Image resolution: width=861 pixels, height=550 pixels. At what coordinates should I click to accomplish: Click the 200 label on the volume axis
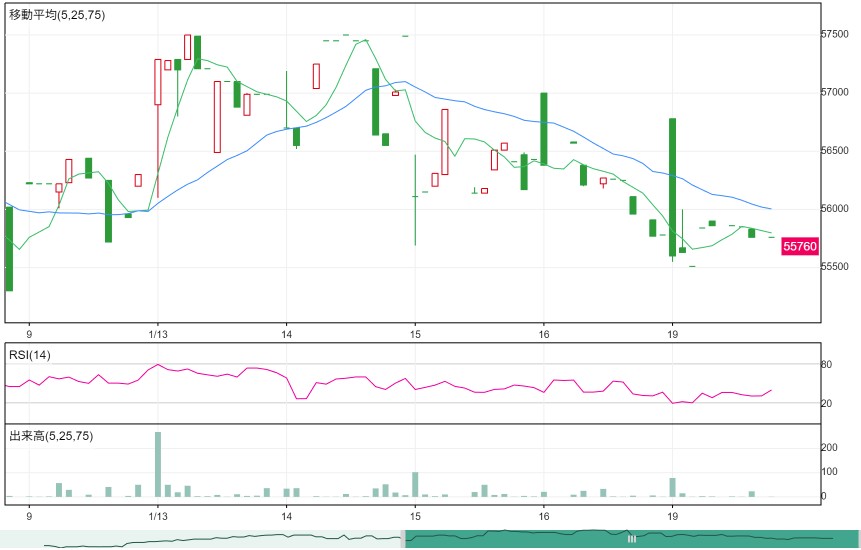click(x=829, y=447)
